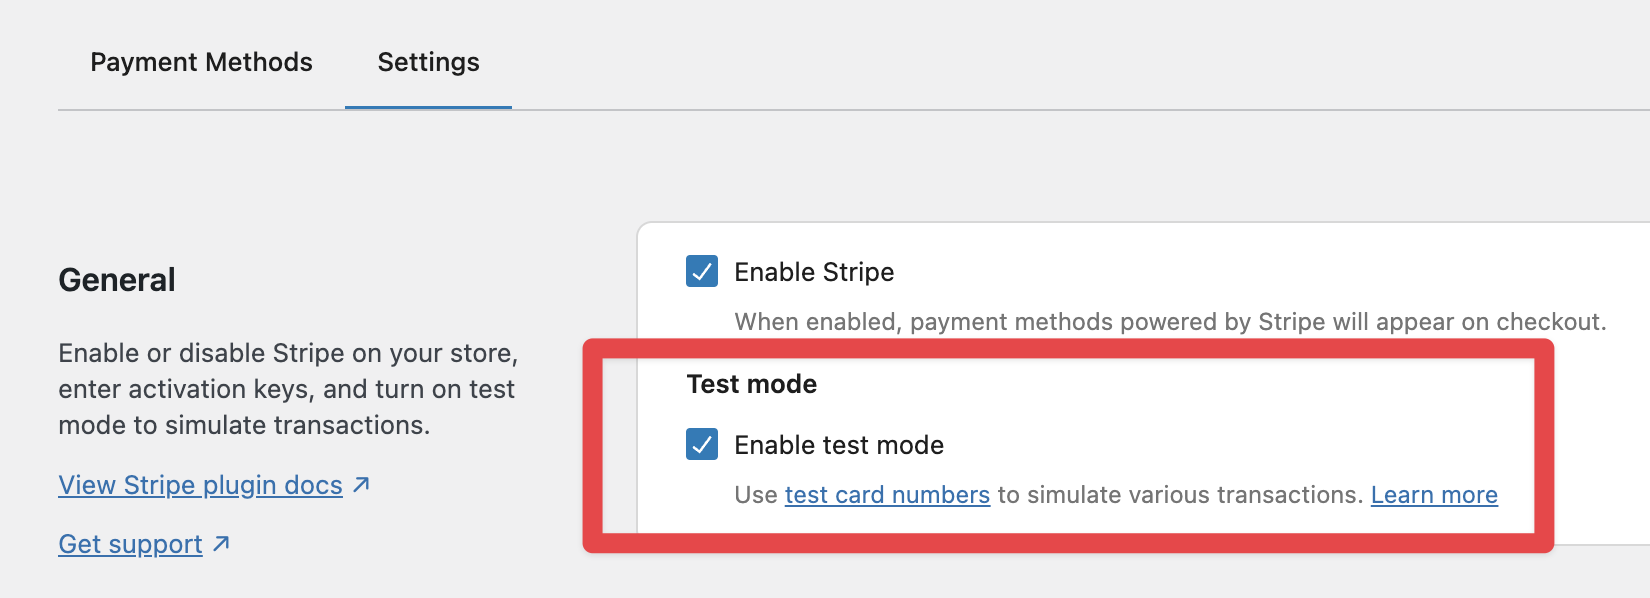Open View Stripe plugin docs link
The width and height of the screenshot is (1650, 598).
coord(200,485)
